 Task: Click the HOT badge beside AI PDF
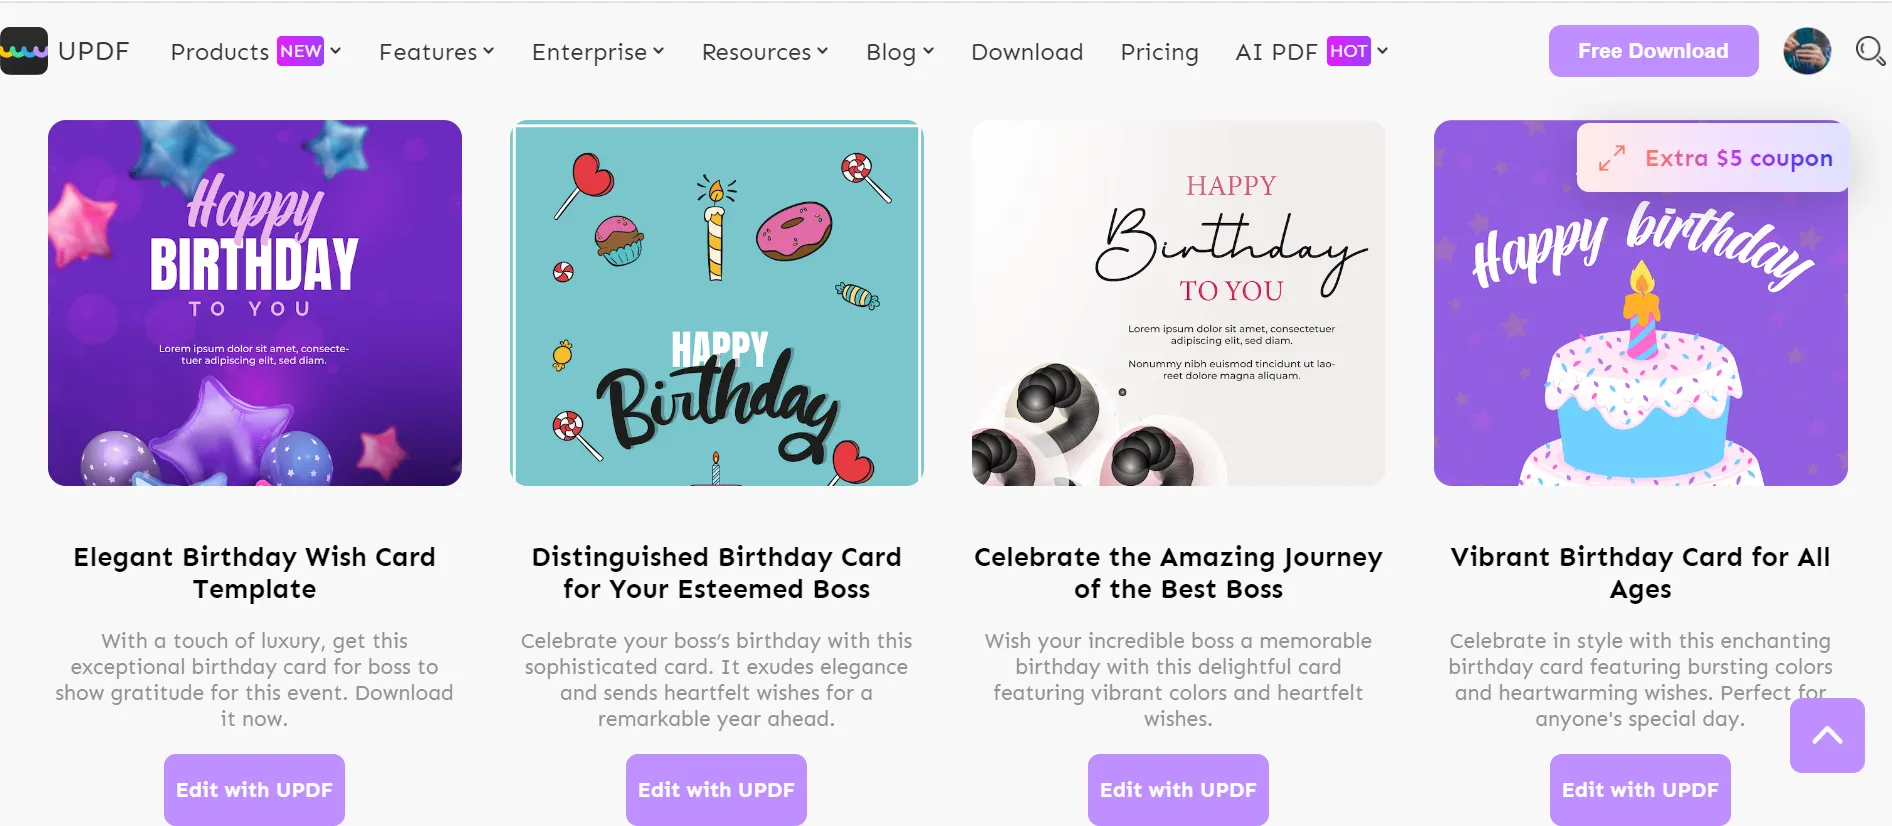click(x=1348, y=51)
